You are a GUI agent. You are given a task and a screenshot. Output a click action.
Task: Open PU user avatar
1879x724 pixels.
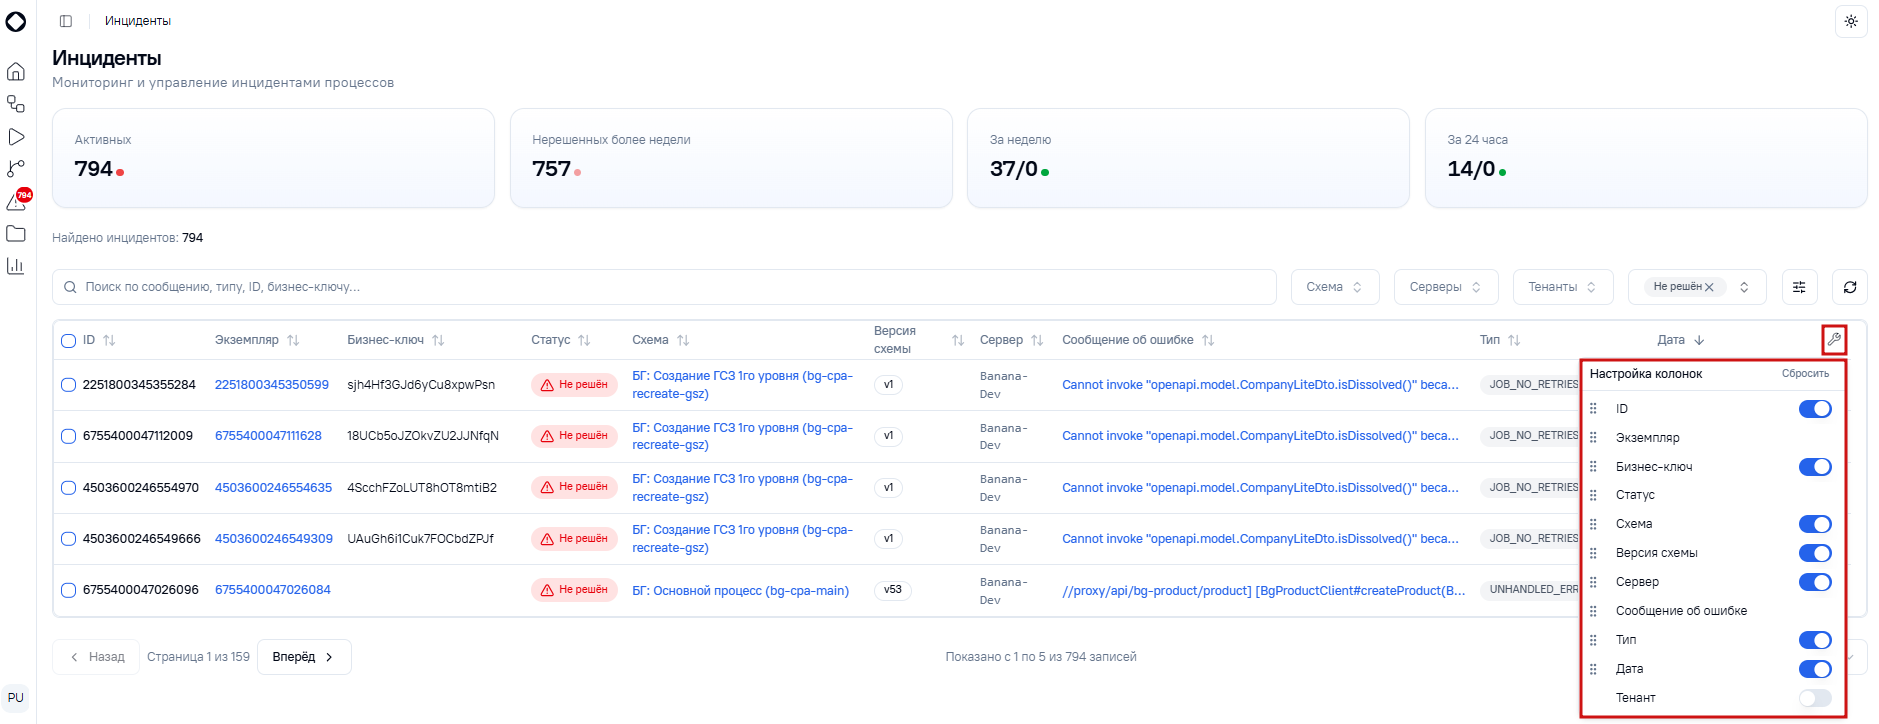(x=16, y=698)
